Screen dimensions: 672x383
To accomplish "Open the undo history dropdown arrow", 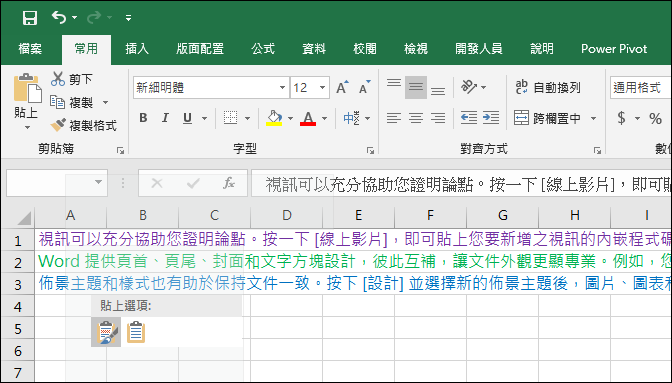I will 75,18.
